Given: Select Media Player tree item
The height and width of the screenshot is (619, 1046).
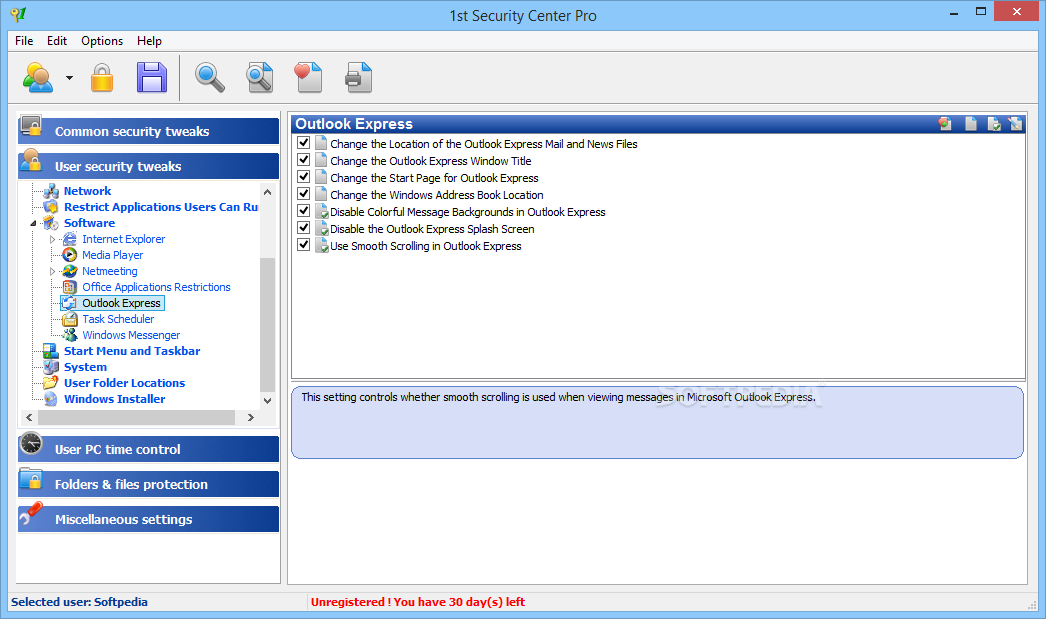Looking at the screenshot, I should [x=113, y=255].
